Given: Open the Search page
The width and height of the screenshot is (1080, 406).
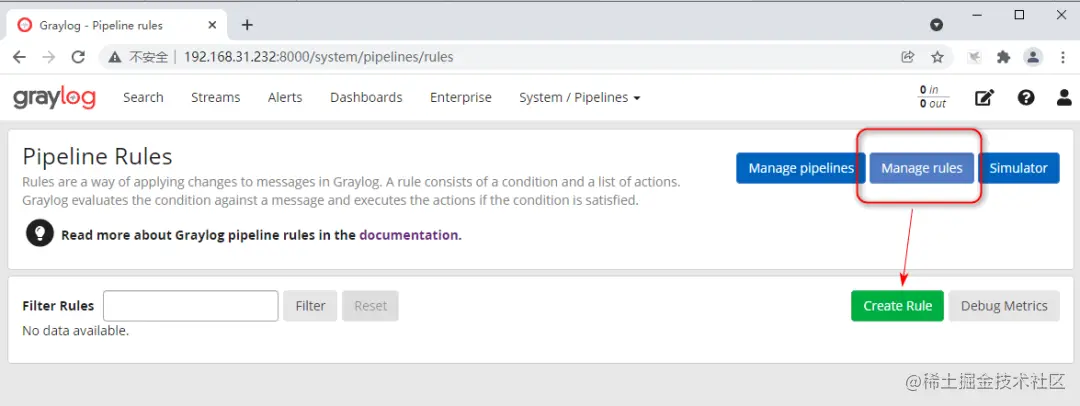Looking at the screenshot, I should (x=143, y=98).
